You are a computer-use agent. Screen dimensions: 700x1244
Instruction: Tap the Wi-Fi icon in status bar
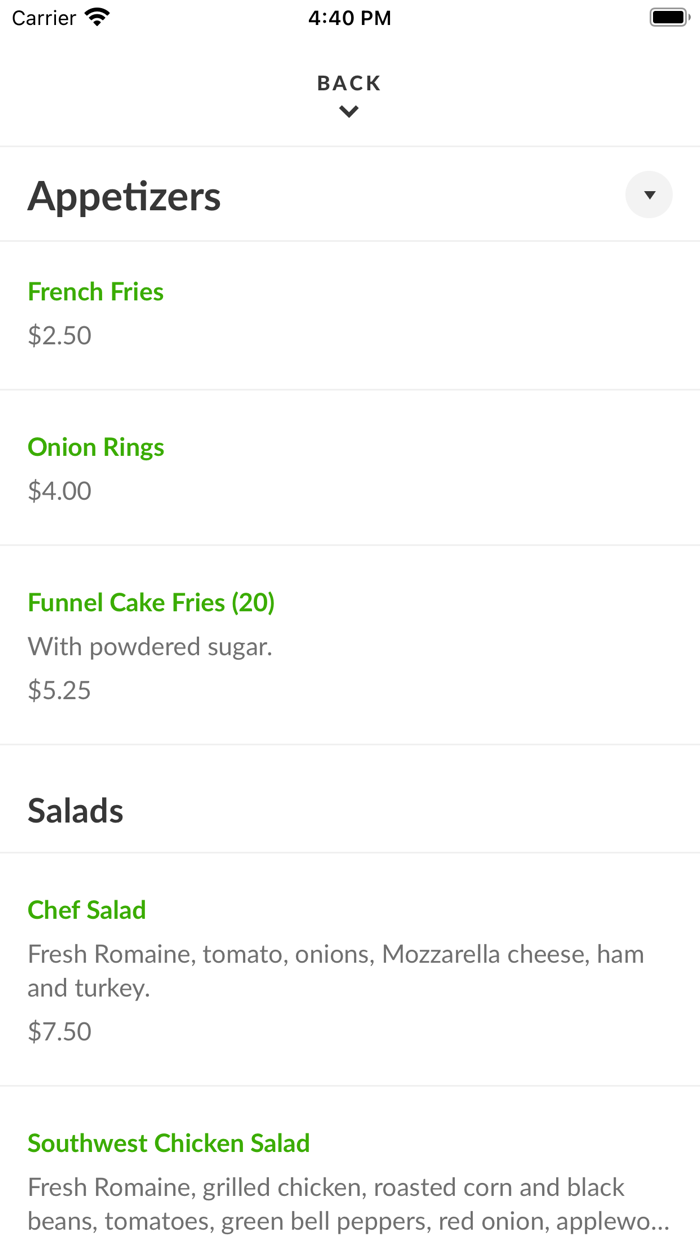pyautogui.click(x=96, y=17)
